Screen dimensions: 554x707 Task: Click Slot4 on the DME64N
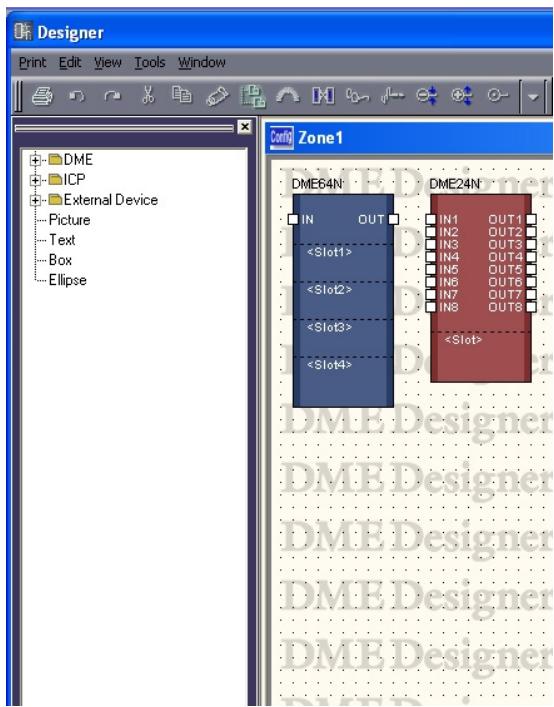tap(330, 365)
